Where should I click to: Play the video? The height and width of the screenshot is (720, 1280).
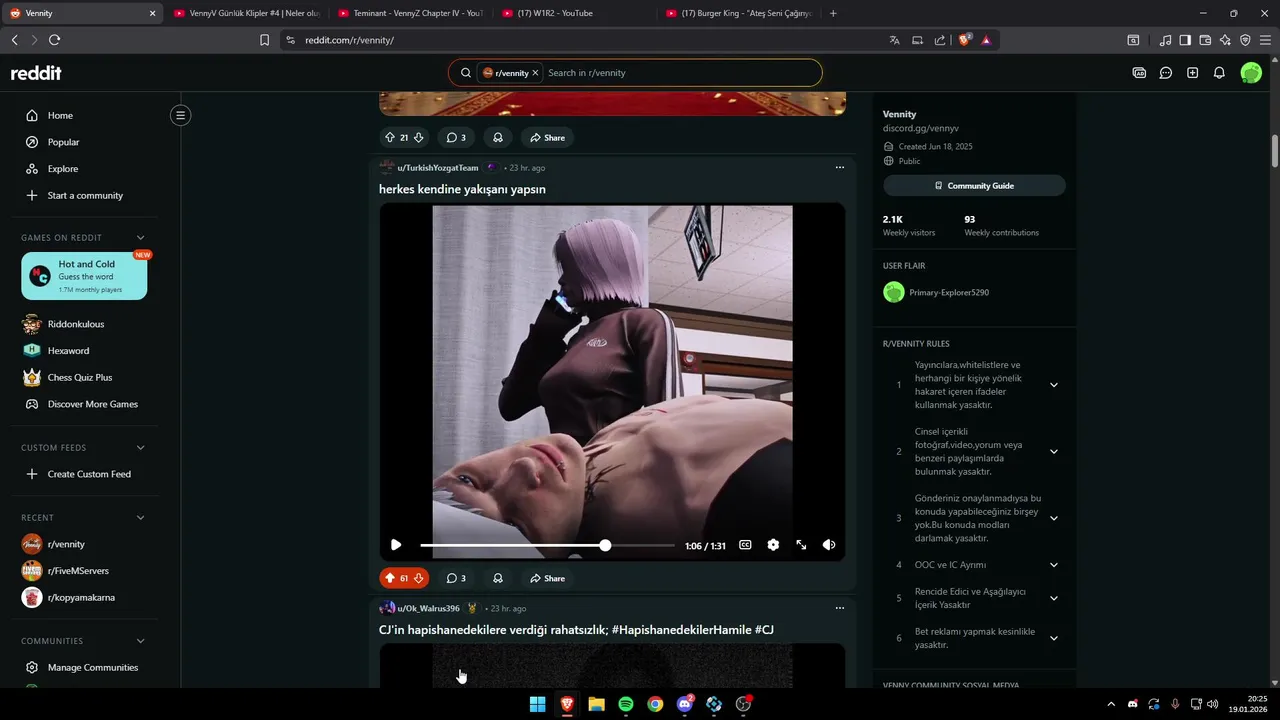click(396, 545)
